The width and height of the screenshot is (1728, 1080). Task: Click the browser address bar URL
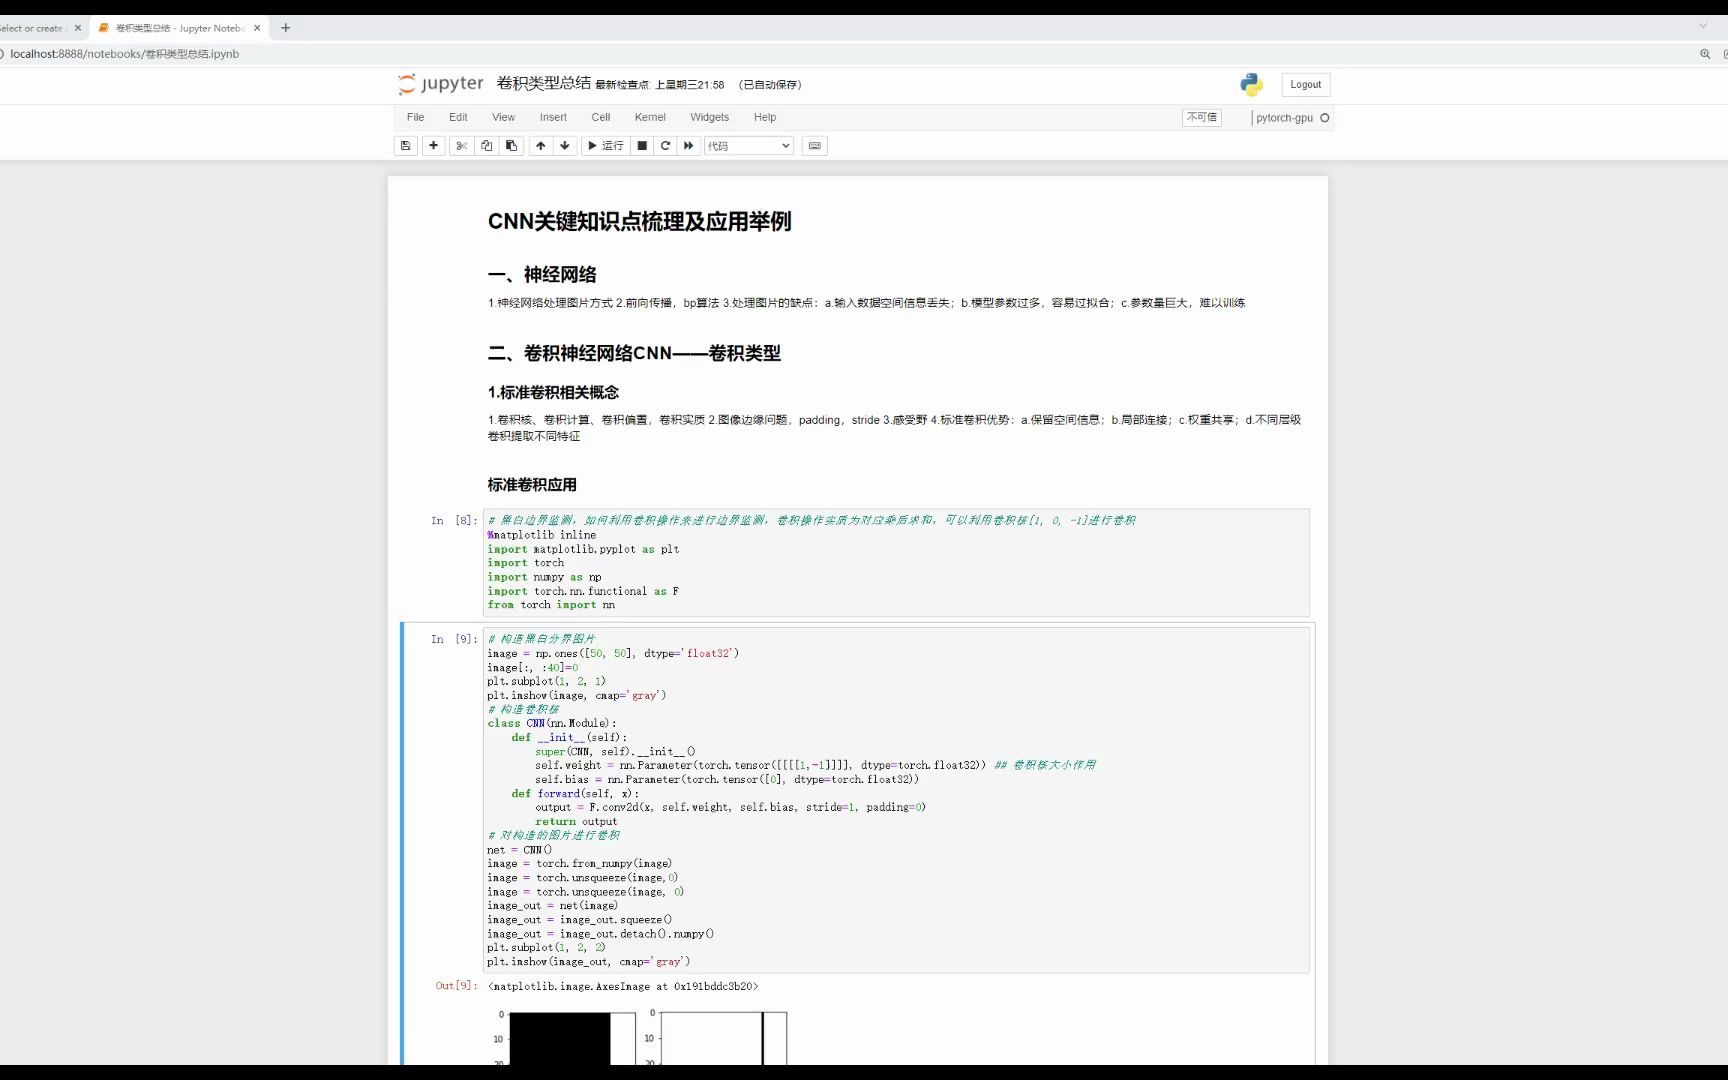pyautogui.click(x=125, y=54)
